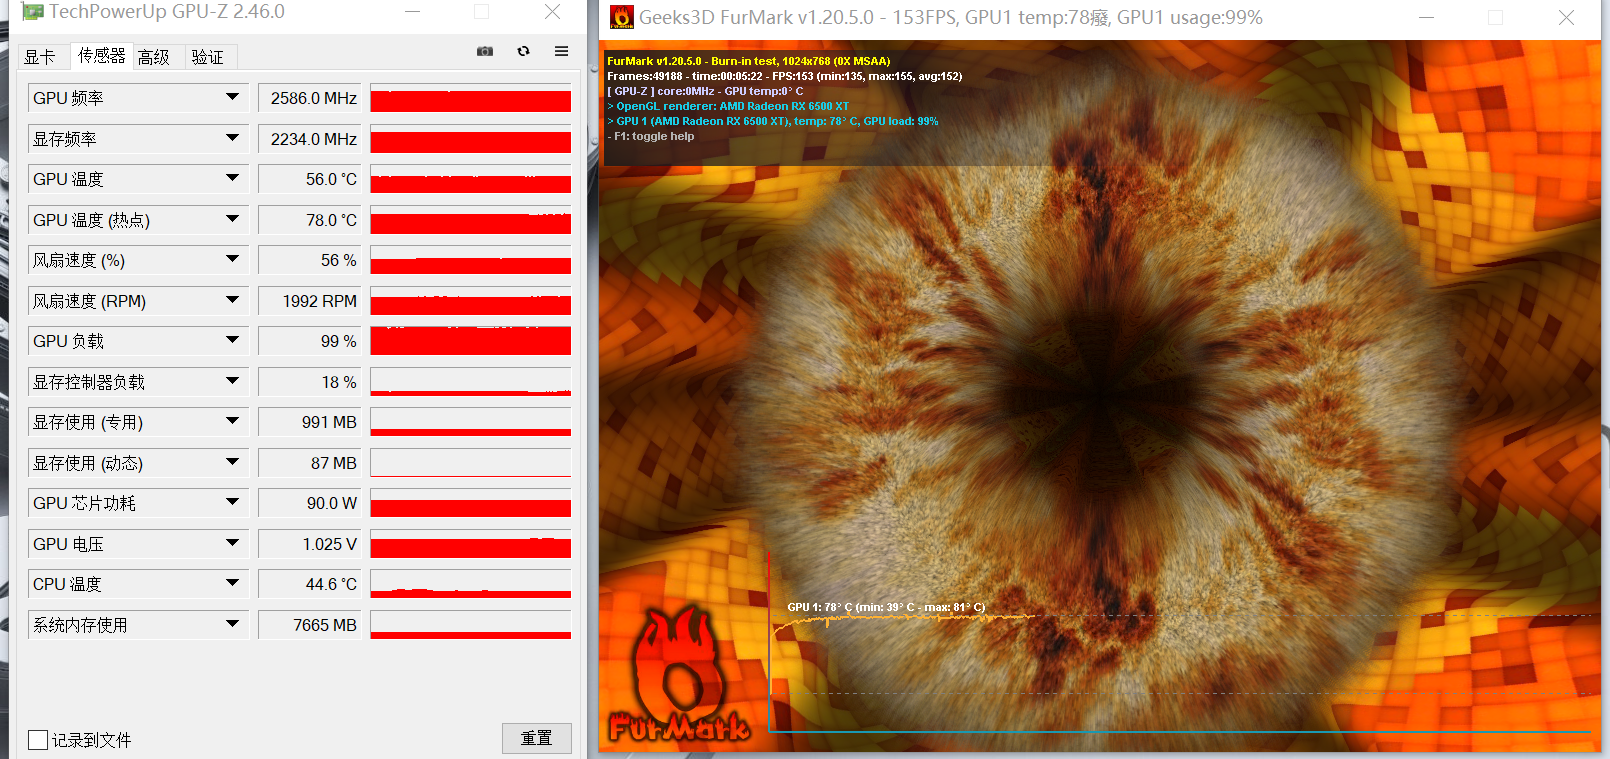Open the 显存频率 sensor dropdown
Viewport: 1610px width, 759px height.
pyautogui.click(x=232, y=138)
